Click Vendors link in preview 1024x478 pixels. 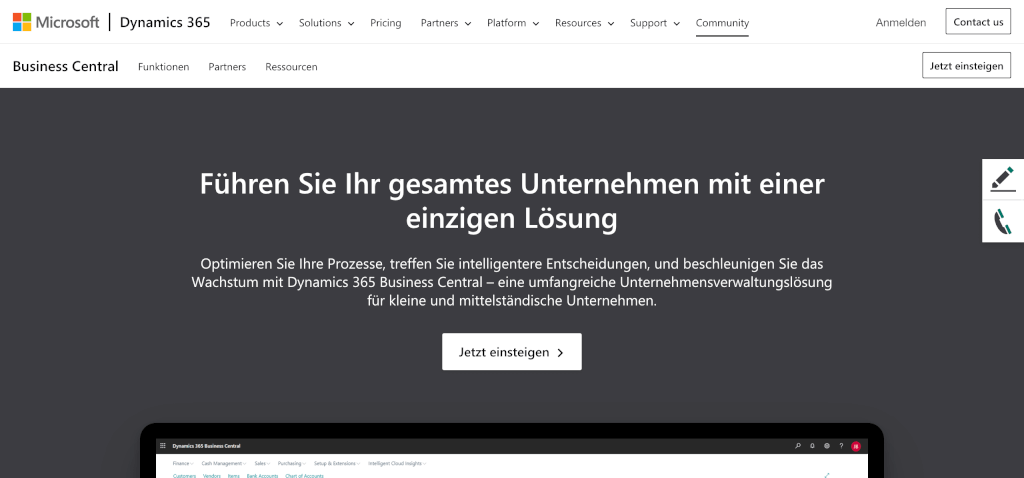pyautogui.click(x=212, y=476)
